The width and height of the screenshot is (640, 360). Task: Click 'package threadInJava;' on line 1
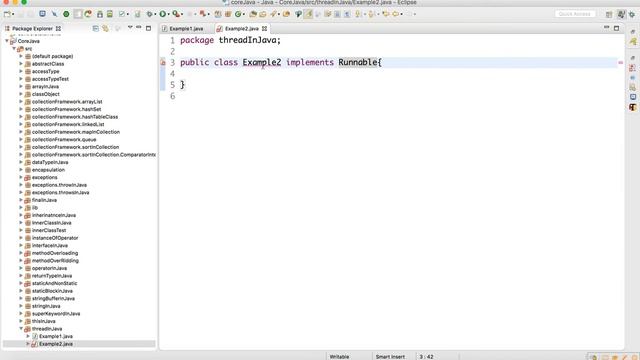(x=230, y=40)
